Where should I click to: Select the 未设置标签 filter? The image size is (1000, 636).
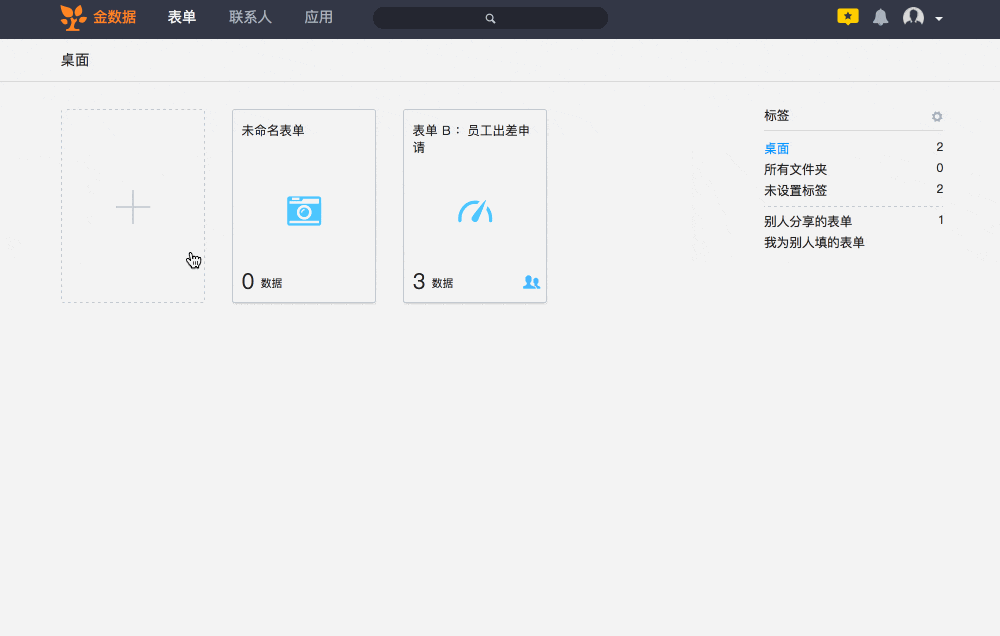pos(795,190)
